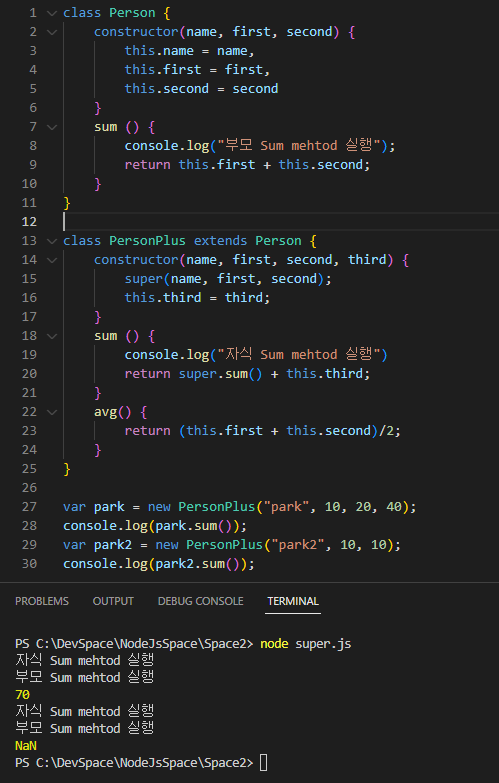
Task: Click 'extends' keyword on line 13
Action: click(x=220, y=241)
